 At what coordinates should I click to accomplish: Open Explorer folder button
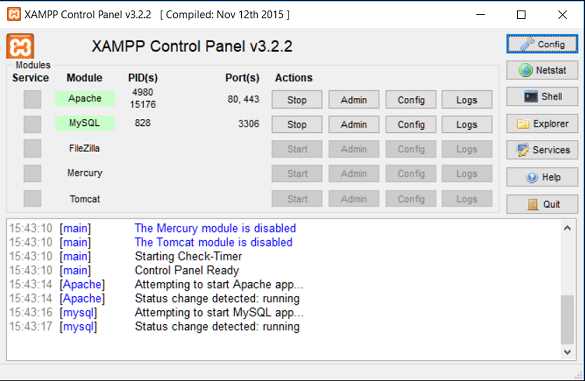[542, 124]
